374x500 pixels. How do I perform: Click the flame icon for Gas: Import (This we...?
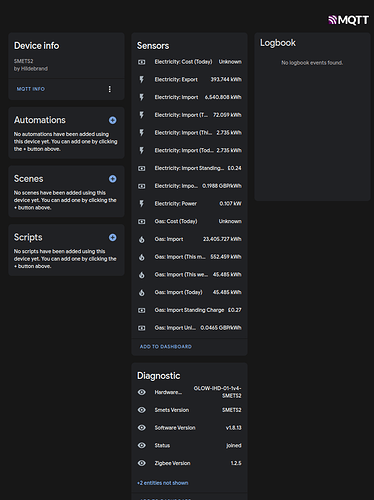click(x=142, y=275)
